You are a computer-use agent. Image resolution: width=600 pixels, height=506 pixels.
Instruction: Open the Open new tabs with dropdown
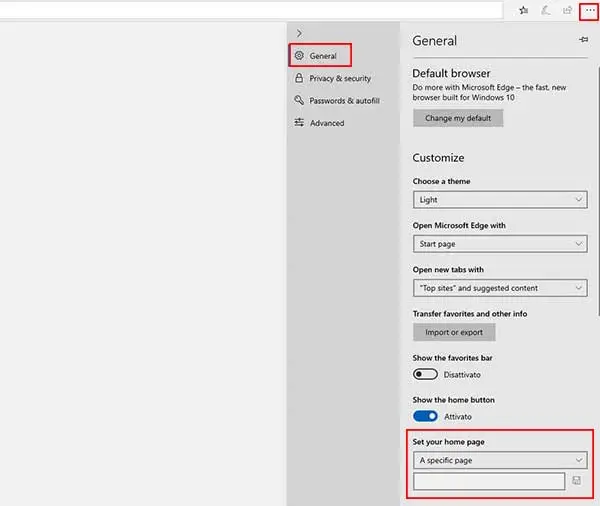tap(500, 288)
